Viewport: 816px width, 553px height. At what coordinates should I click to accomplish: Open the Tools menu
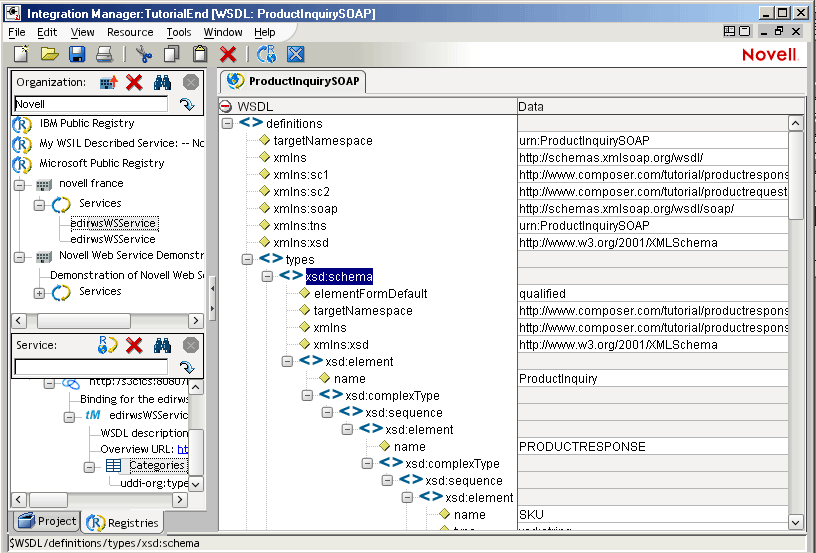tap(178, 32)
